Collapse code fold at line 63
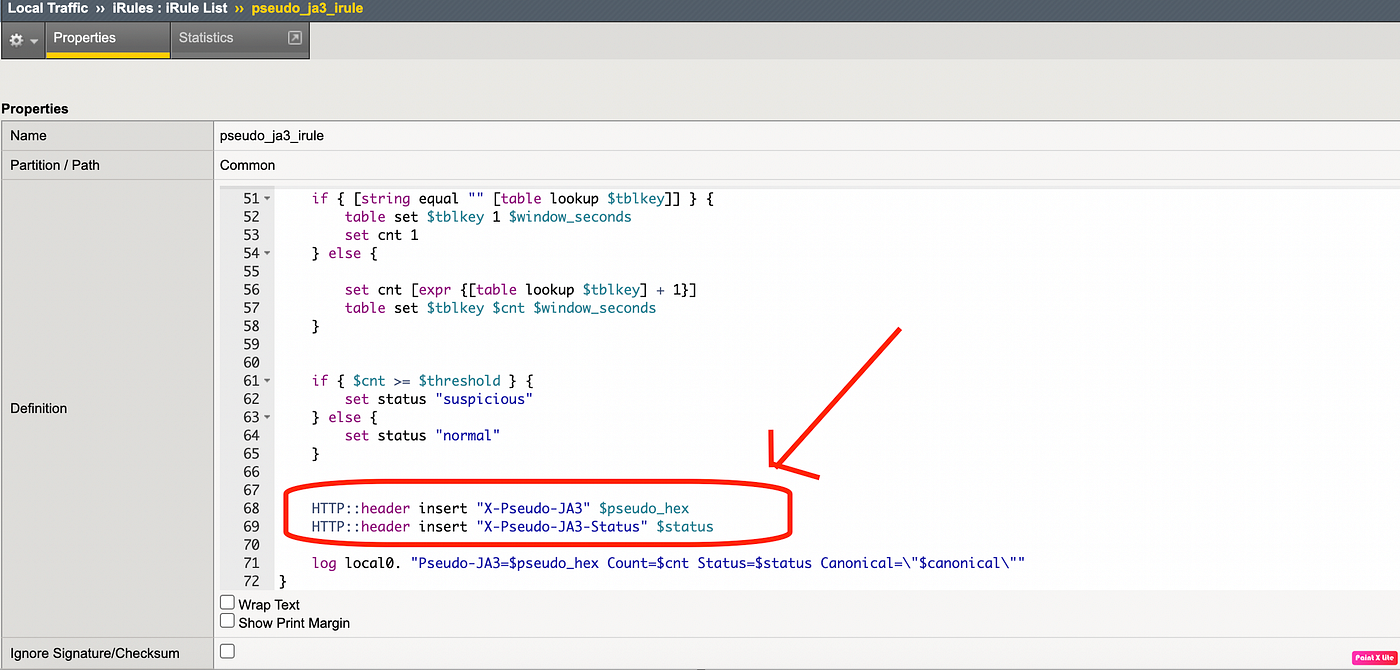The image size is (1400, 670). click(x=267, y=417)
